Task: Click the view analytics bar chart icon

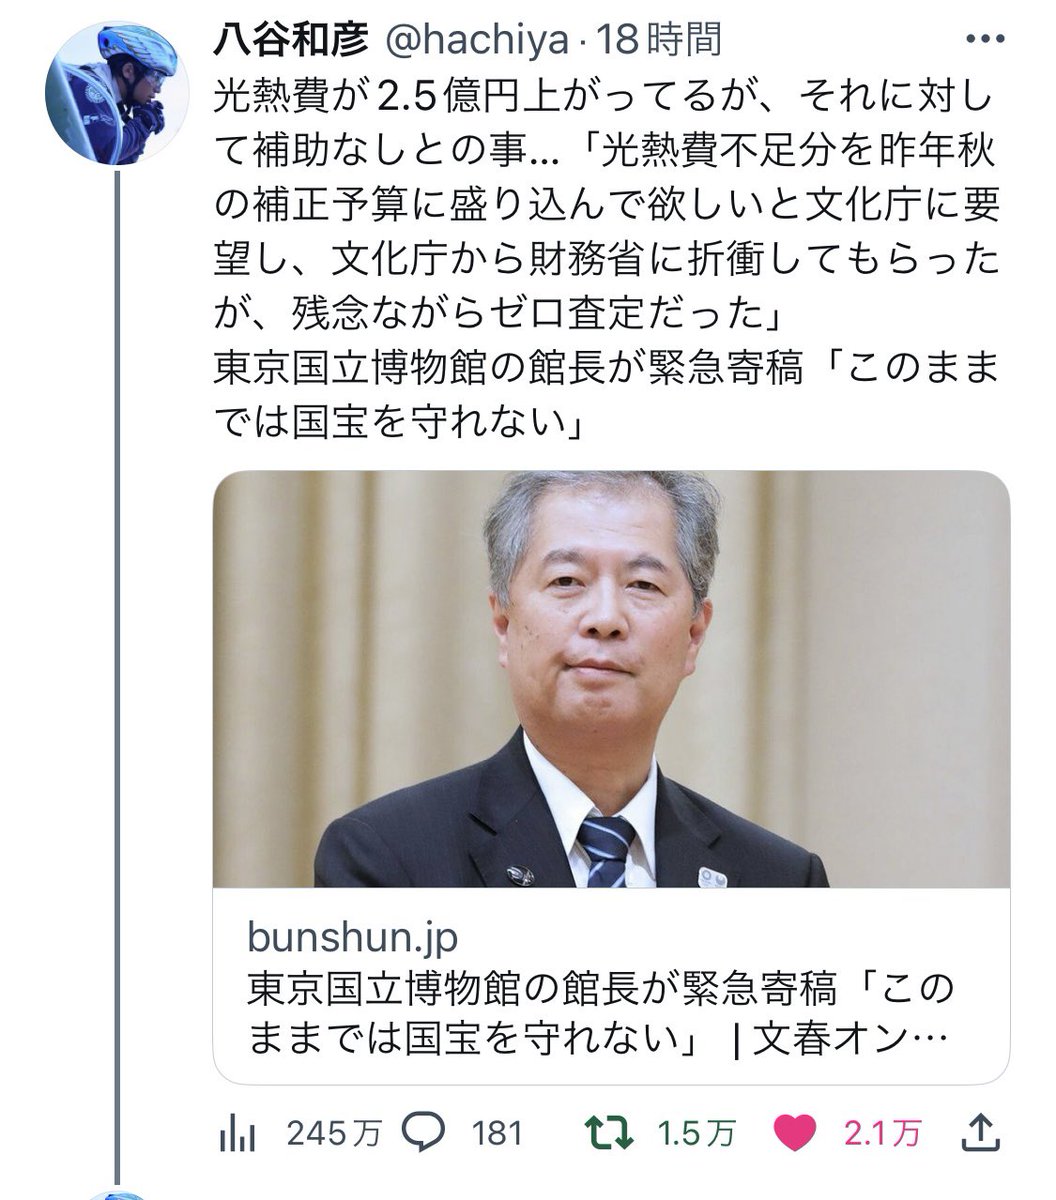Action: [x=237, y=1132]
